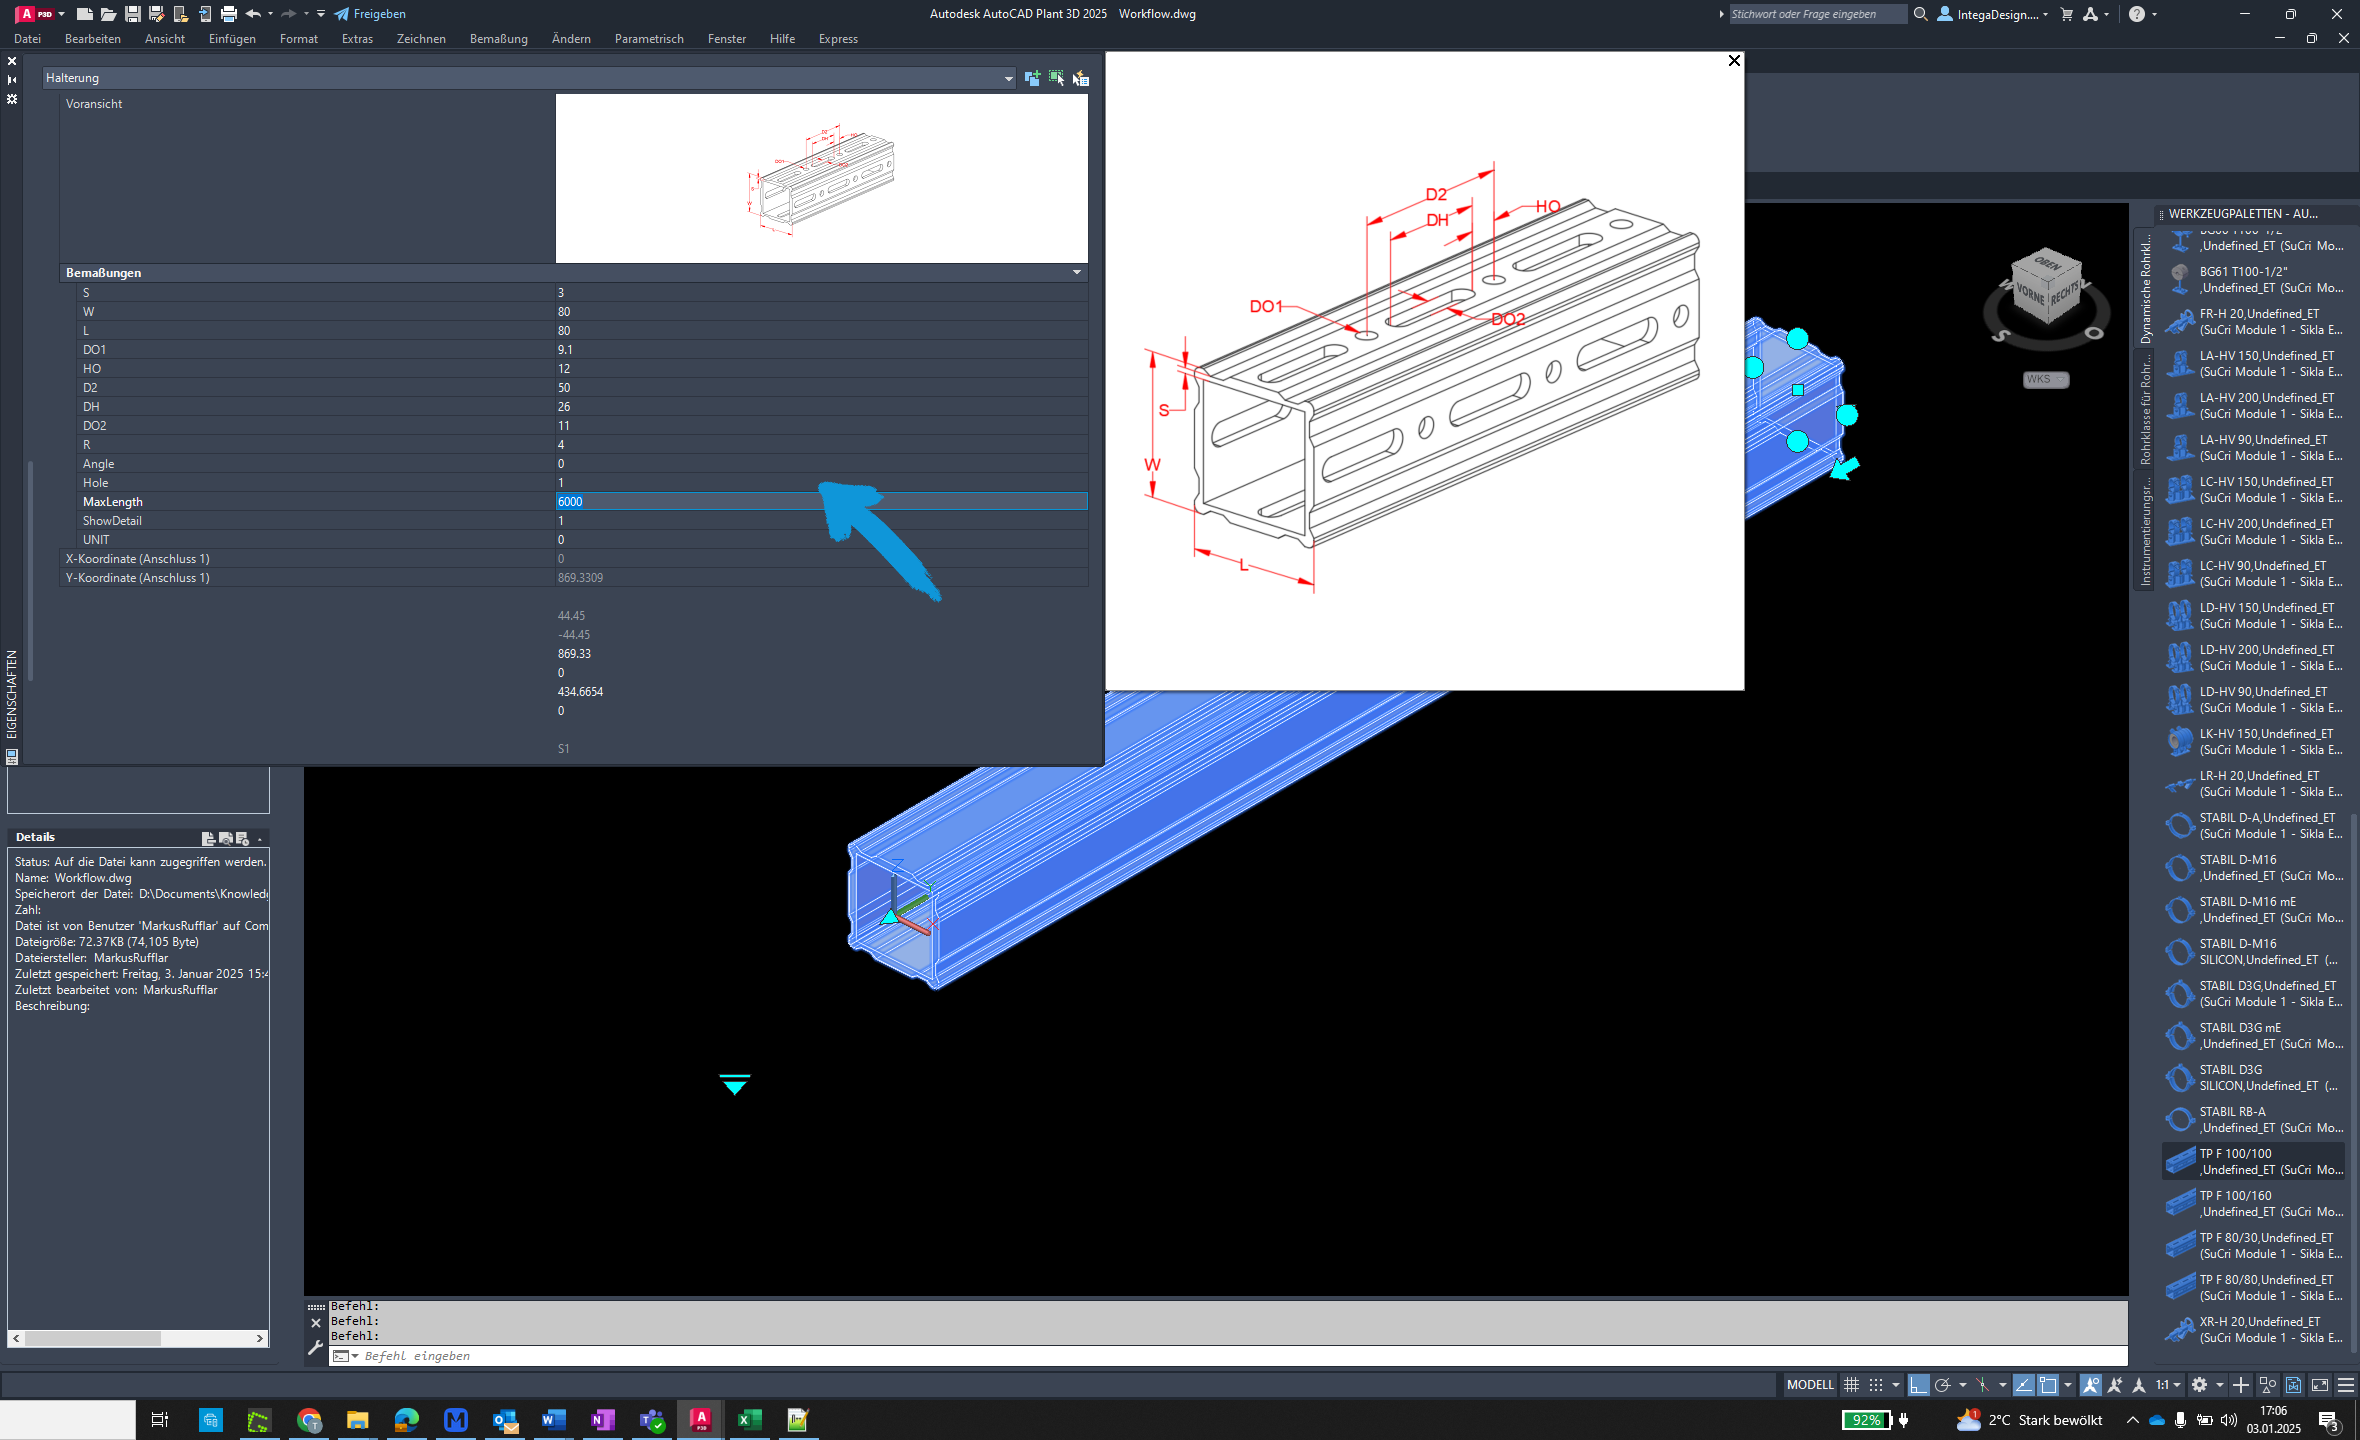Click the ViewCube top face OBEN
This screenshot has width=2360, height=1440.
[x=2047, y=264]
